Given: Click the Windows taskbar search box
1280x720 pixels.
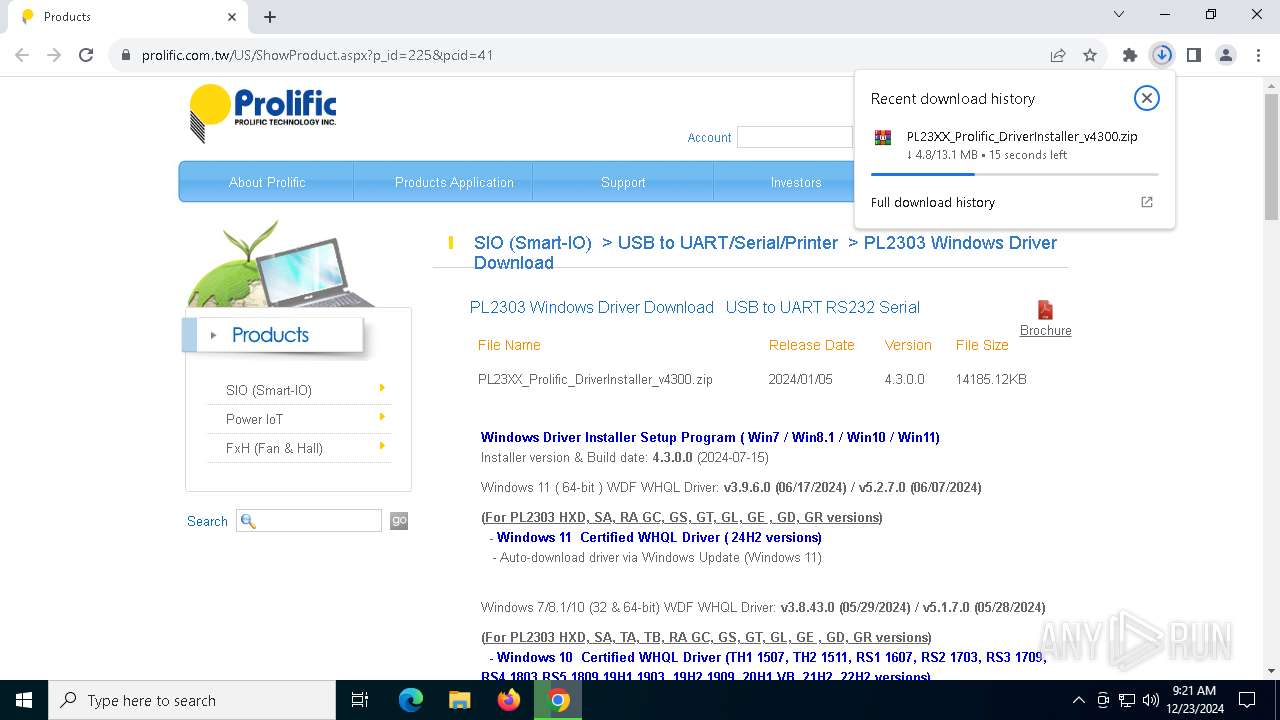Looking at the screenshot, I should click(192, 700).
